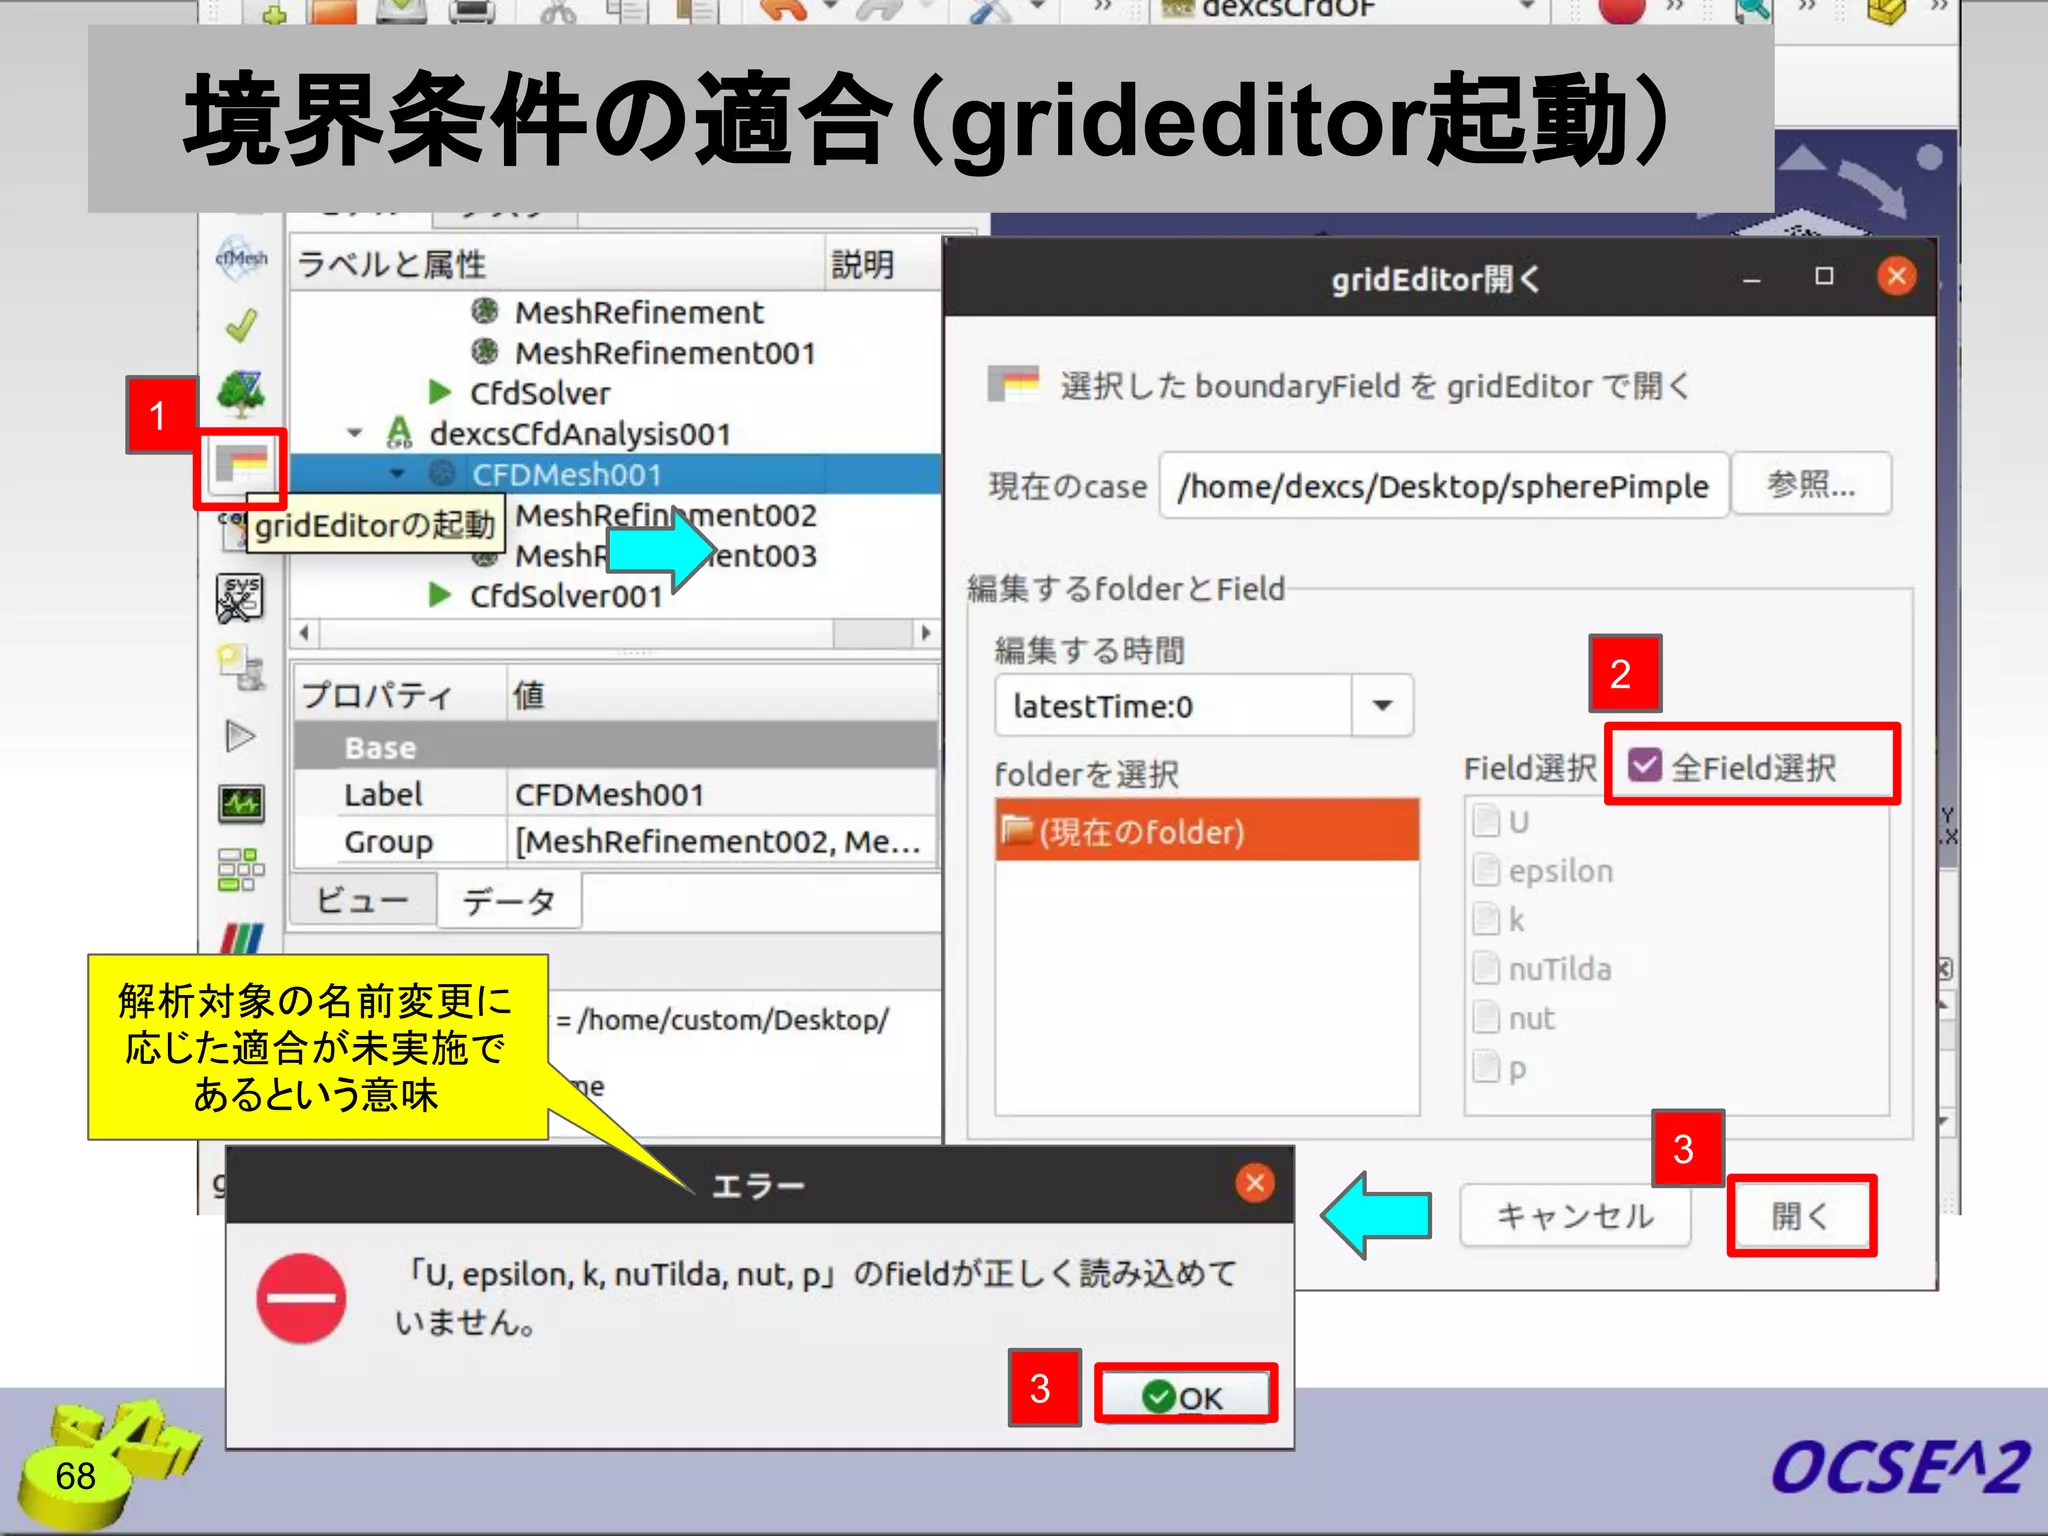
Task: Click the tree horizontal scrollbar thumb
Action: coord(873,633)
